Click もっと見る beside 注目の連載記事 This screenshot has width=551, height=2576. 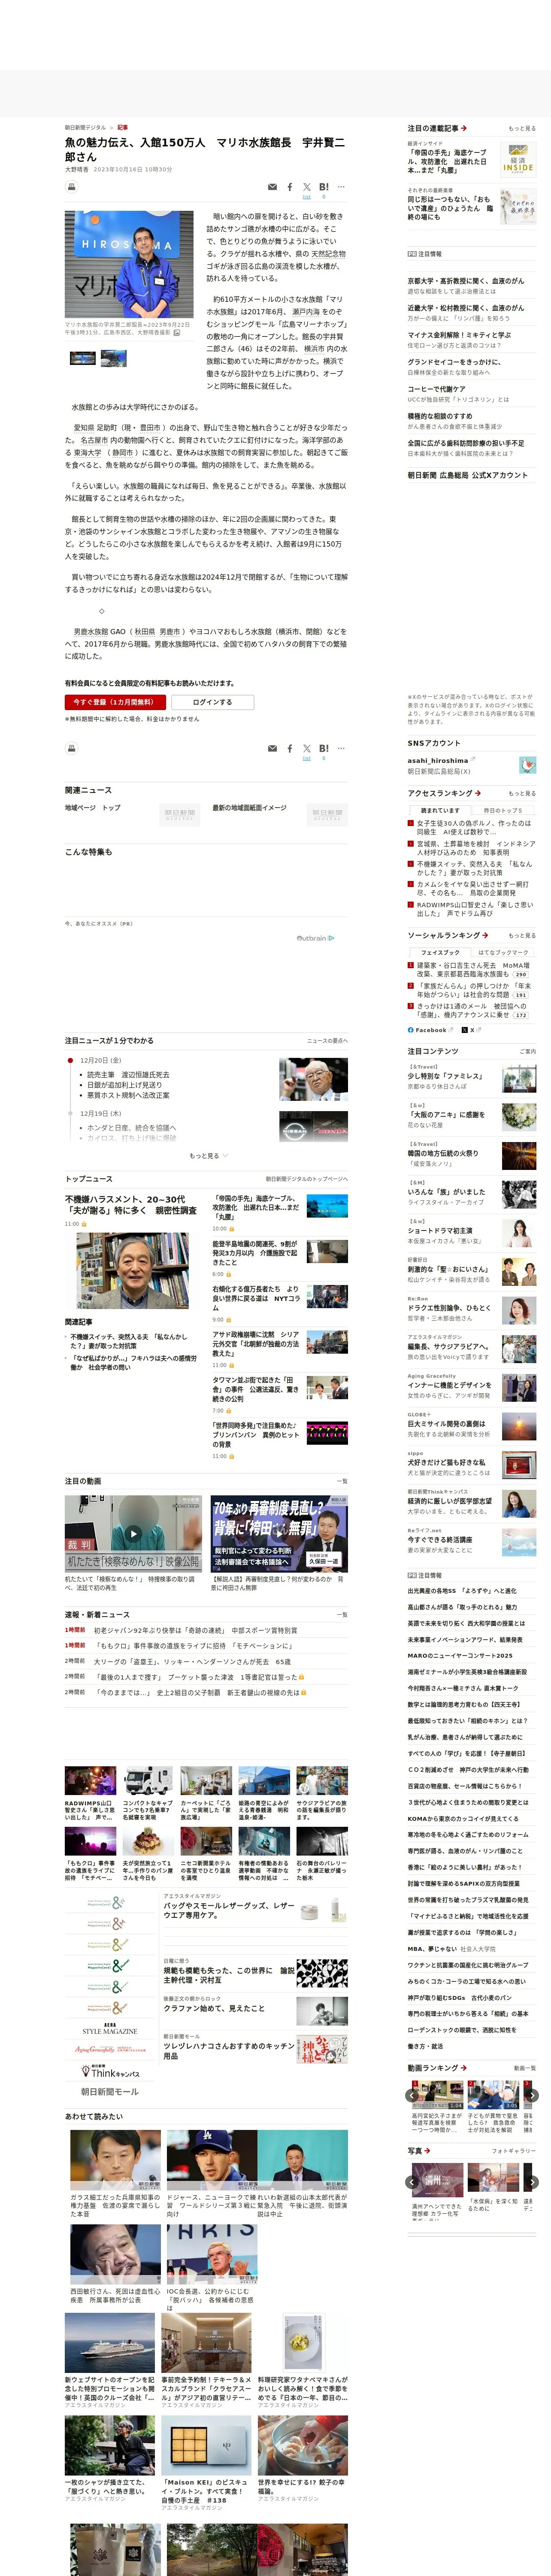(522, 129)
